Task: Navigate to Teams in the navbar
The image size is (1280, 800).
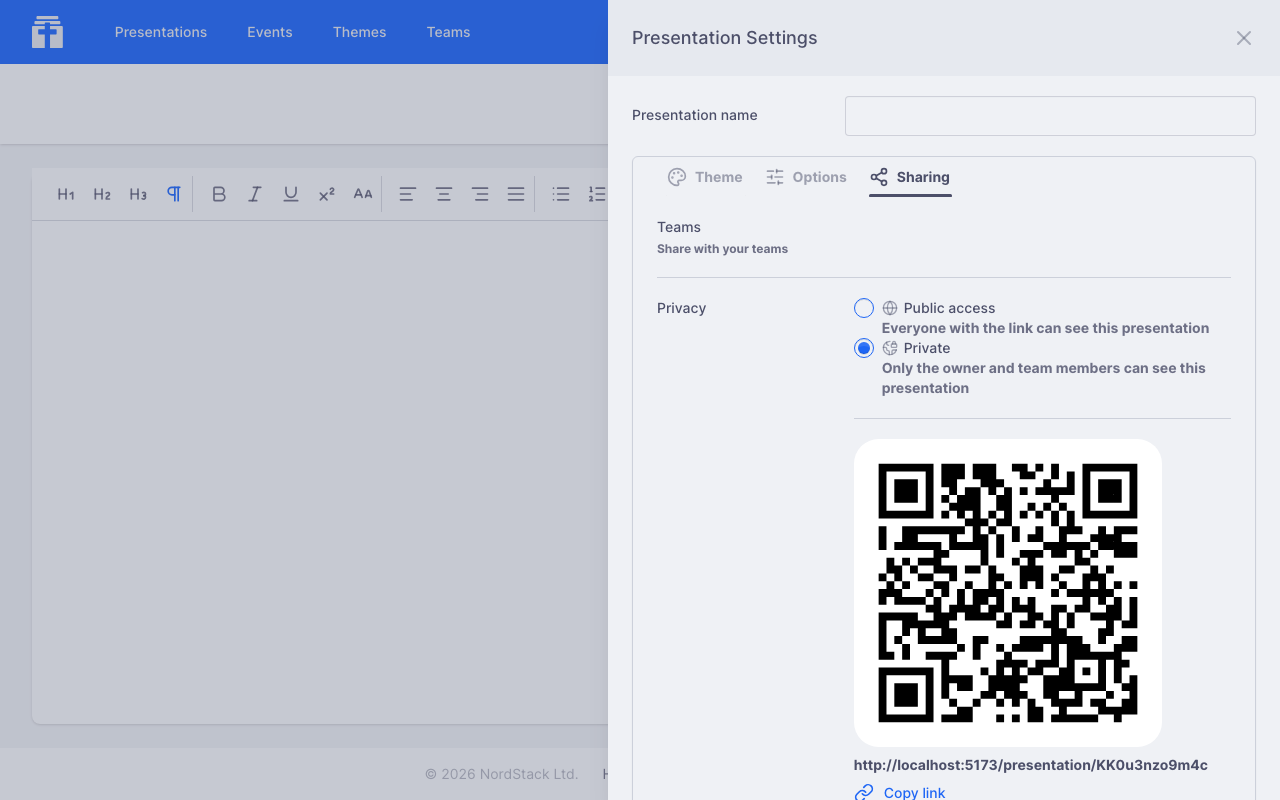Action: point(448,32)
